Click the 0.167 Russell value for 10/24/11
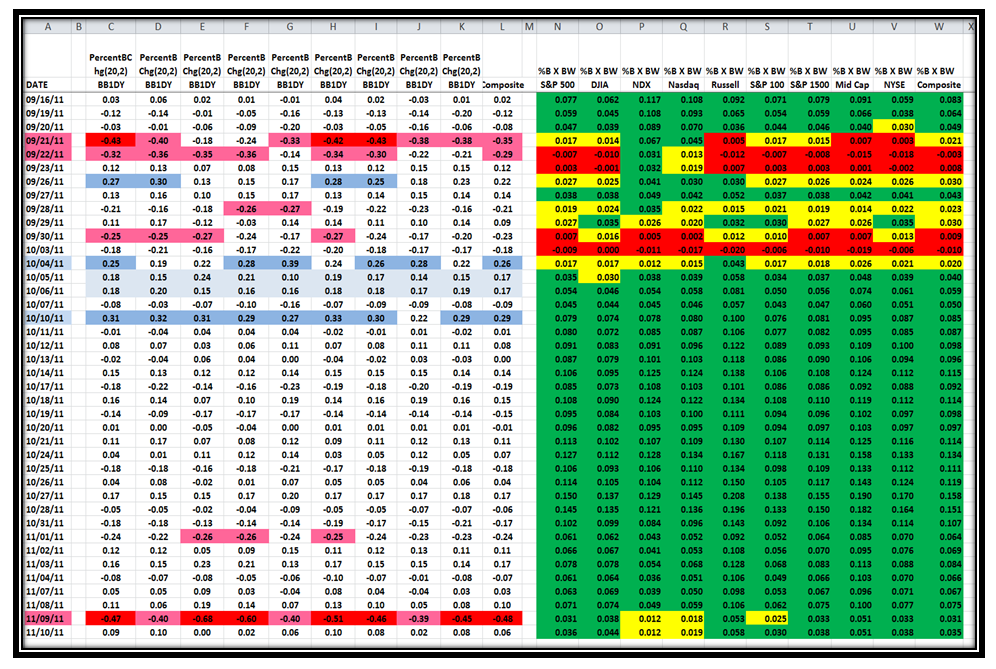This screenshot has width=996, height=669. [725, 455]
